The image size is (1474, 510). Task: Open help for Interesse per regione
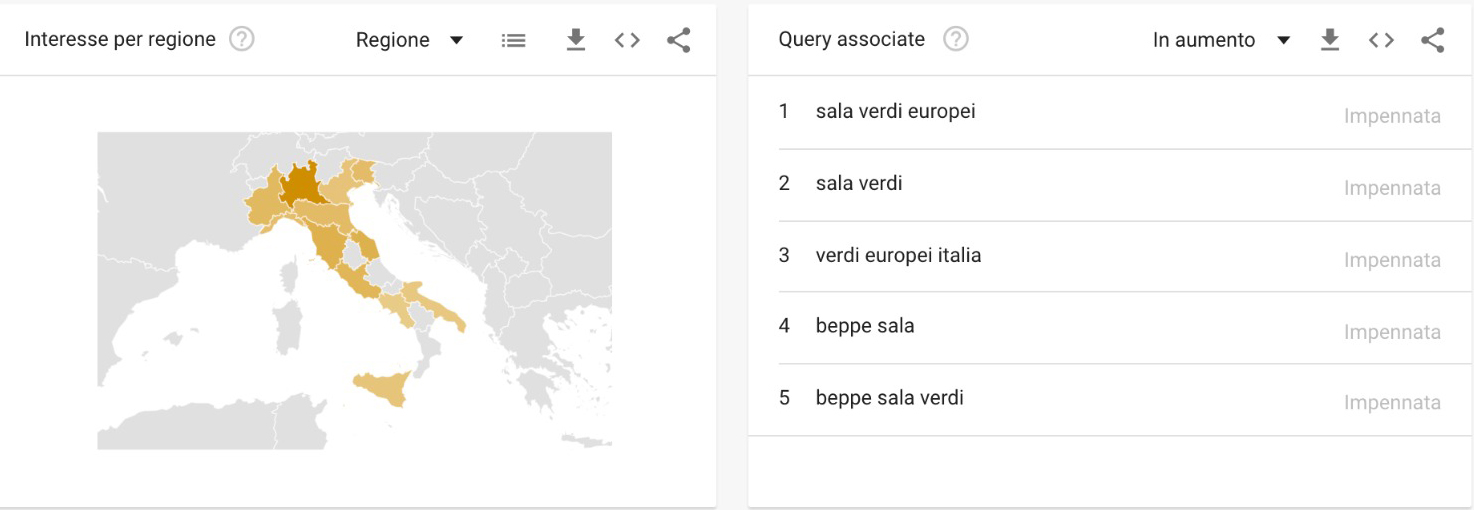242,40
